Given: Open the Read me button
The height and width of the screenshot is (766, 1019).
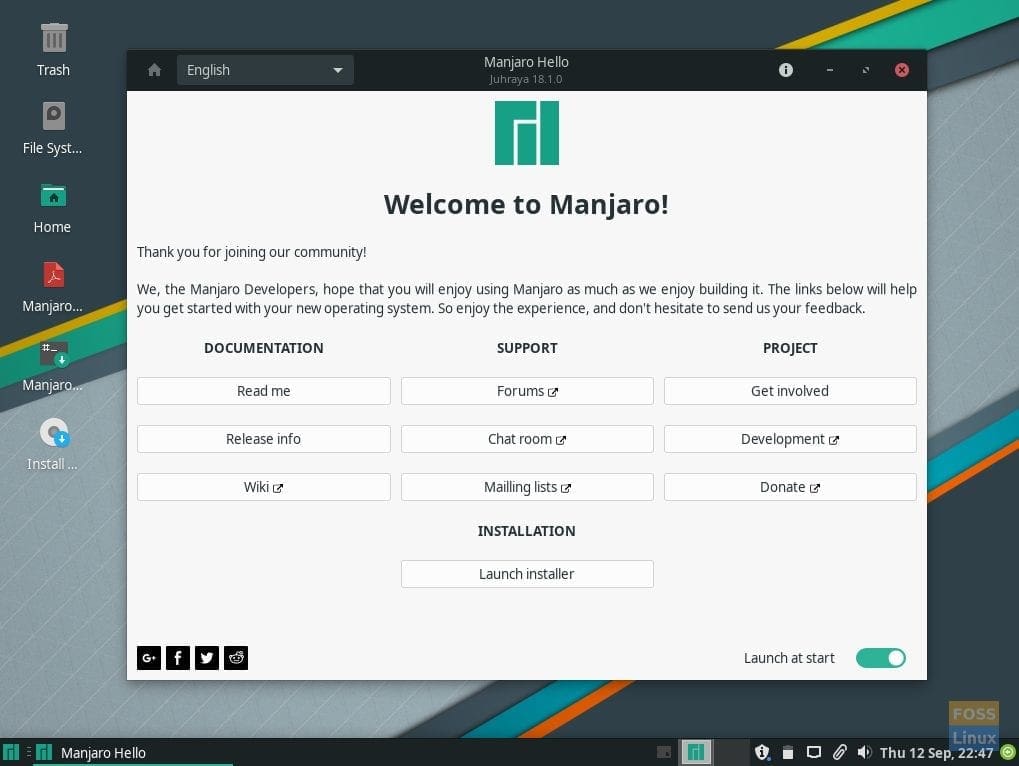Looking at the screenshot, I should point(263,391).
